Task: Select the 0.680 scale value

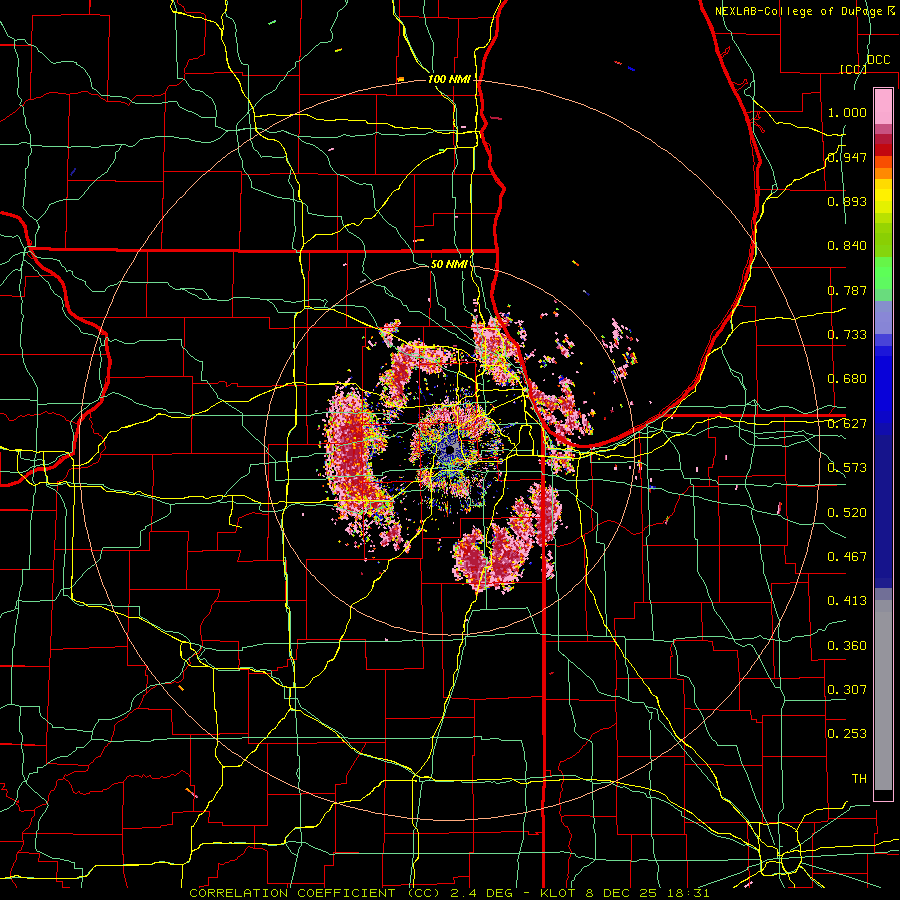Action: point(847,379)
